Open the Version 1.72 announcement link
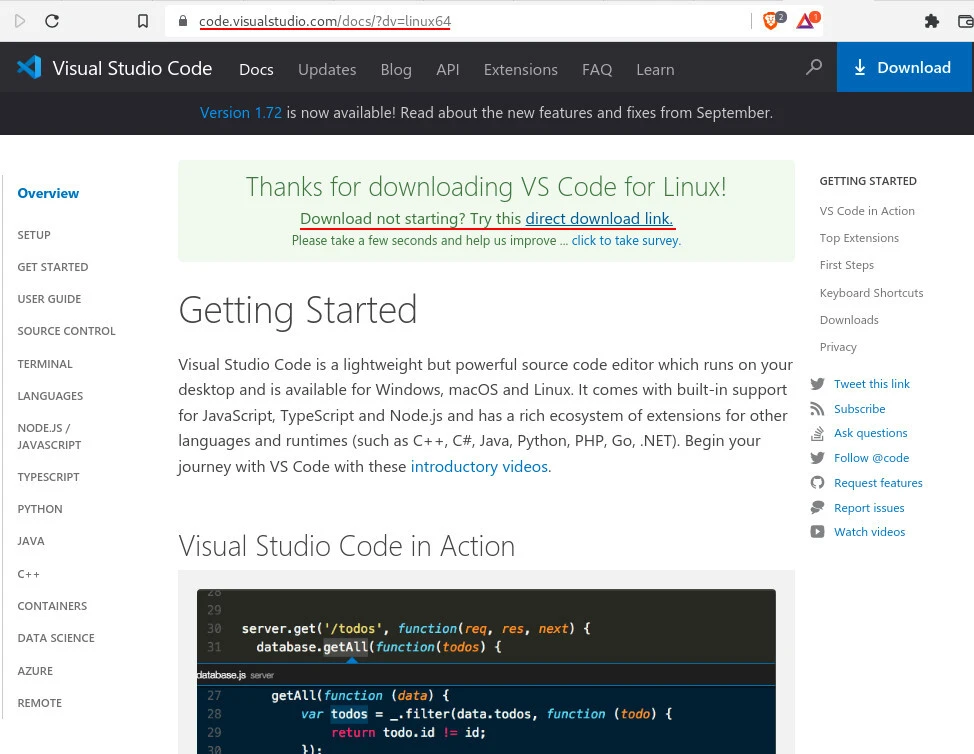 (x=241, y=113)
